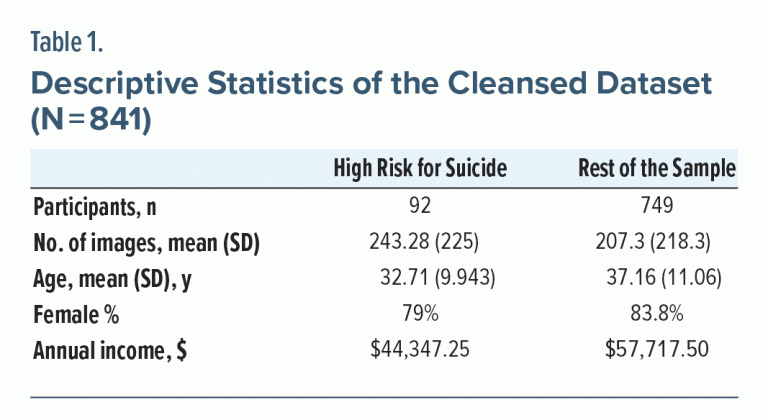Screen dimensions: 768x420
Task: Click the 243.28 (225) images cell
Action: 420,243
